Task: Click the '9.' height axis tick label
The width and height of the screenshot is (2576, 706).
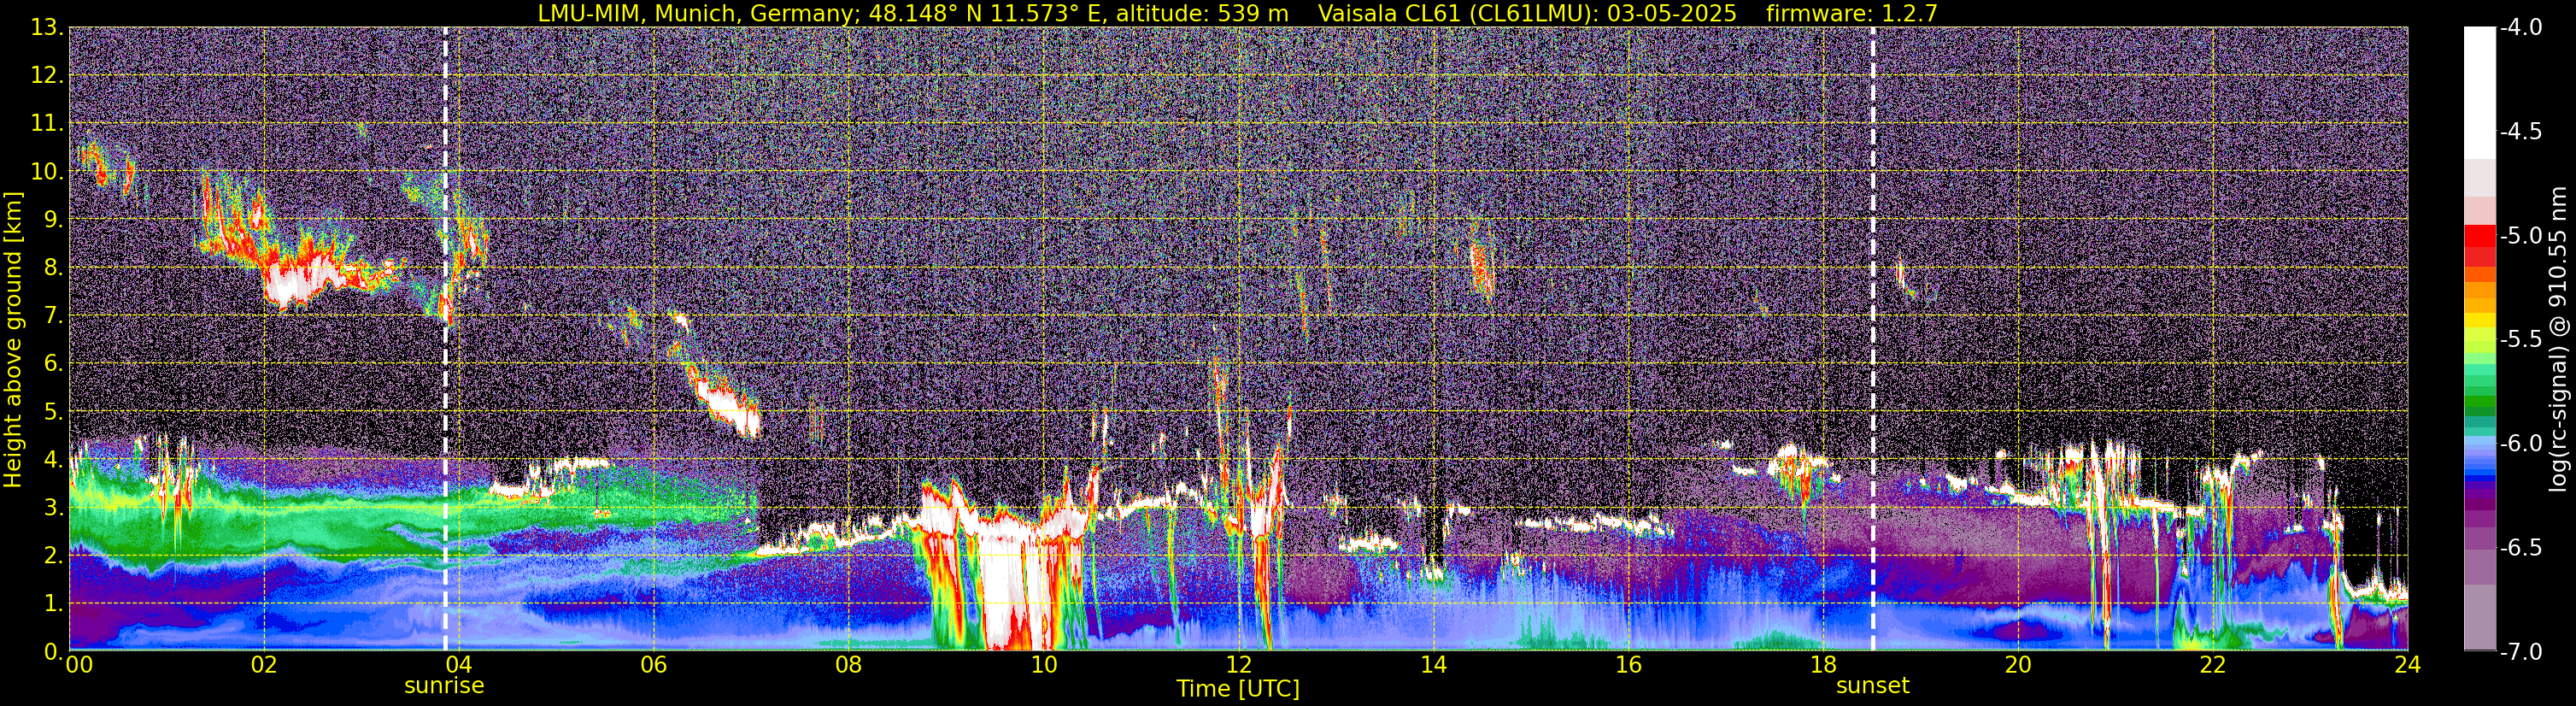Action: point(54,220)
